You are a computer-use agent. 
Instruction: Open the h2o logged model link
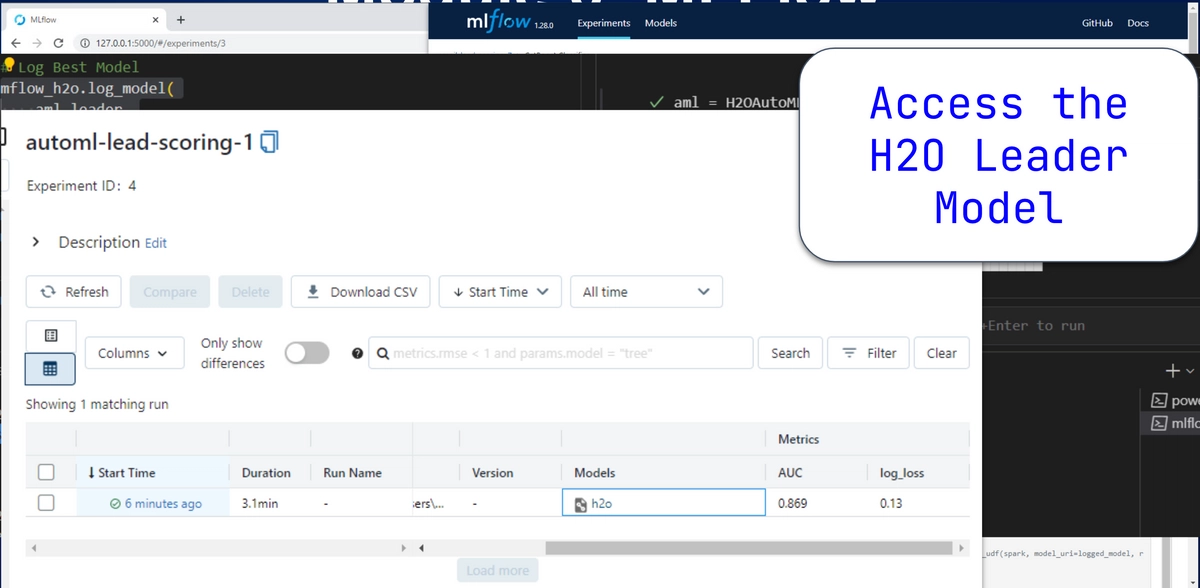click(x=601, y=504)
